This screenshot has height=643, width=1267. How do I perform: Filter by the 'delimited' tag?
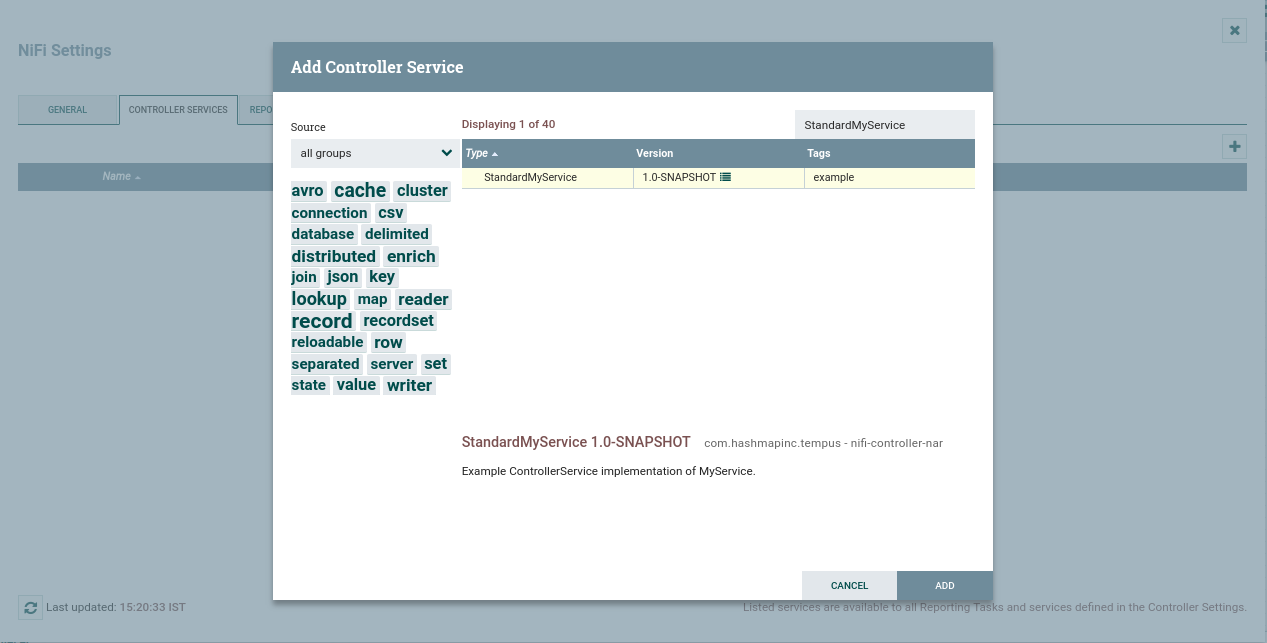pos(397,234)
